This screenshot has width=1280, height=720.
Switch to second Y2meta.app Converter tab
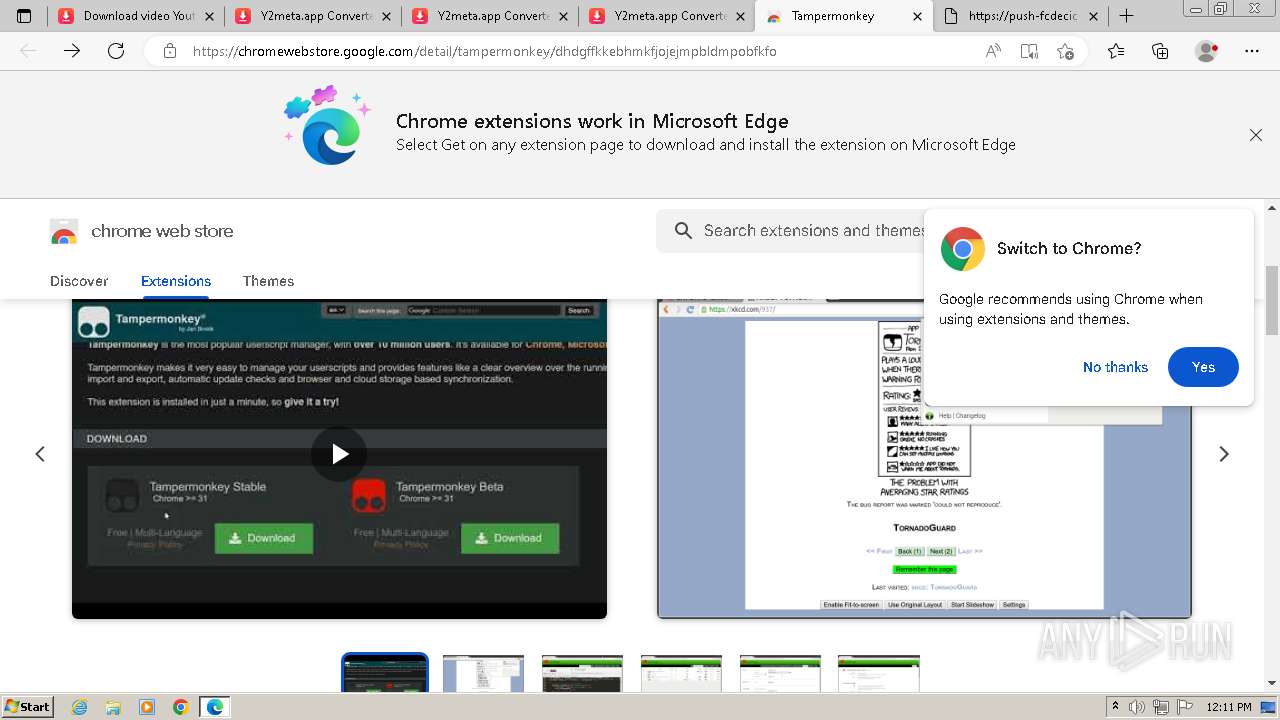point(490,16)
